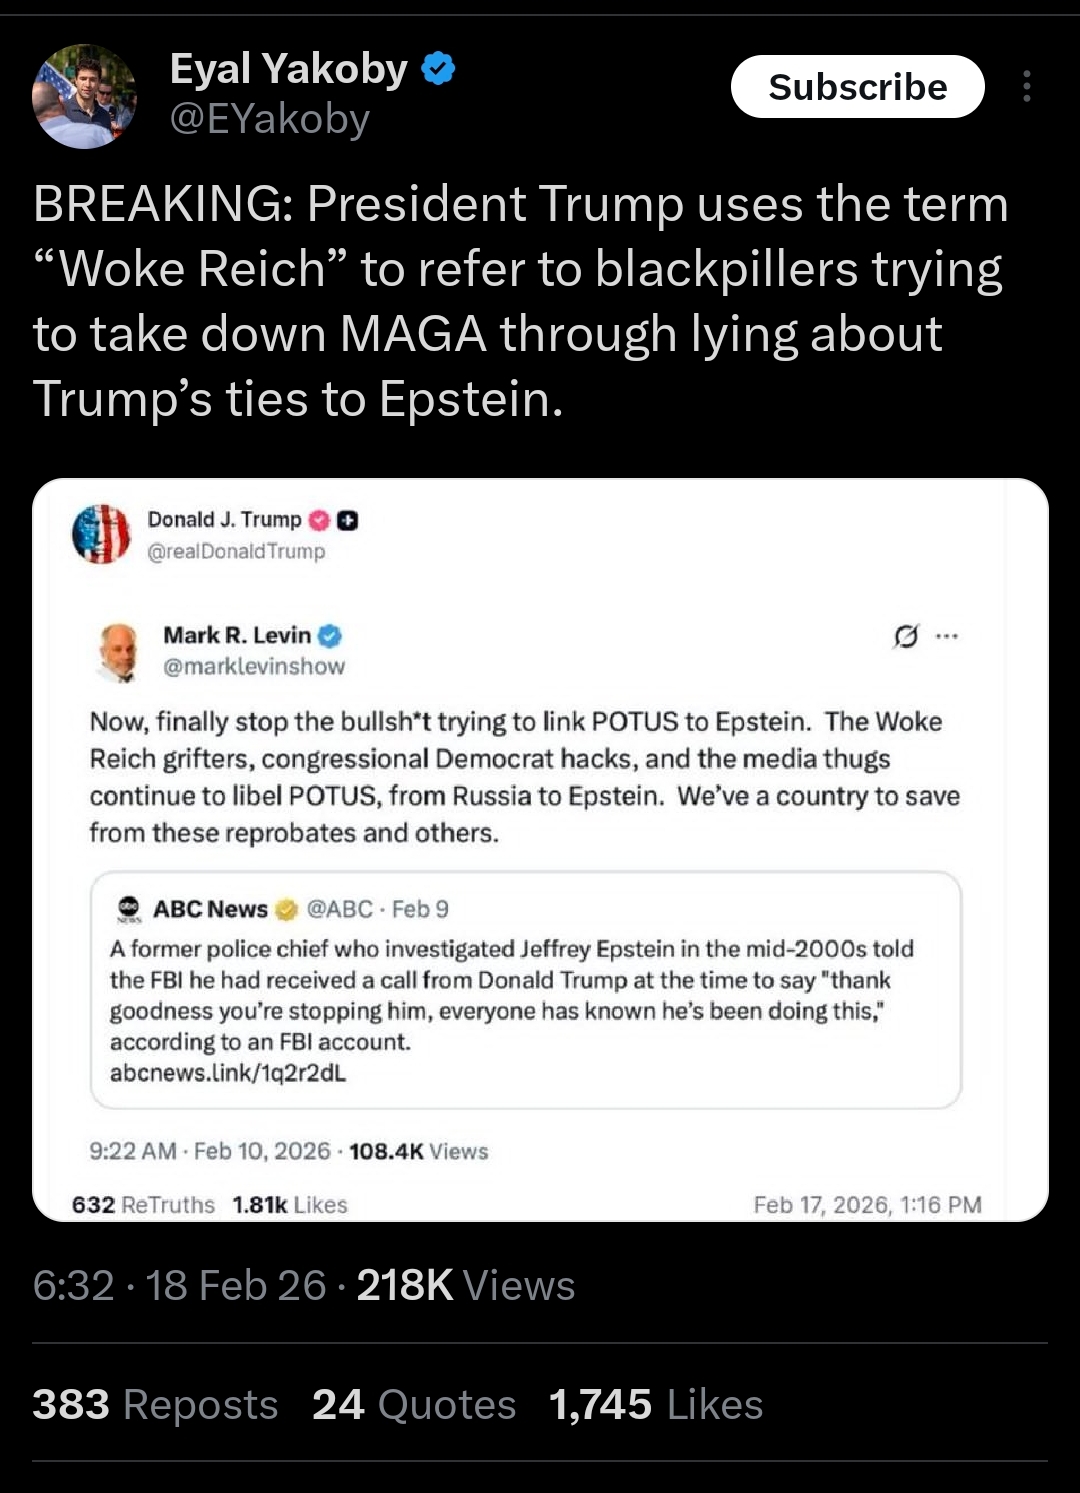The width and height of the screenshot is (1080, 1493).
Task: Tap Mark R. Levin's blue verified badge
Action: (x=330, y=636)
